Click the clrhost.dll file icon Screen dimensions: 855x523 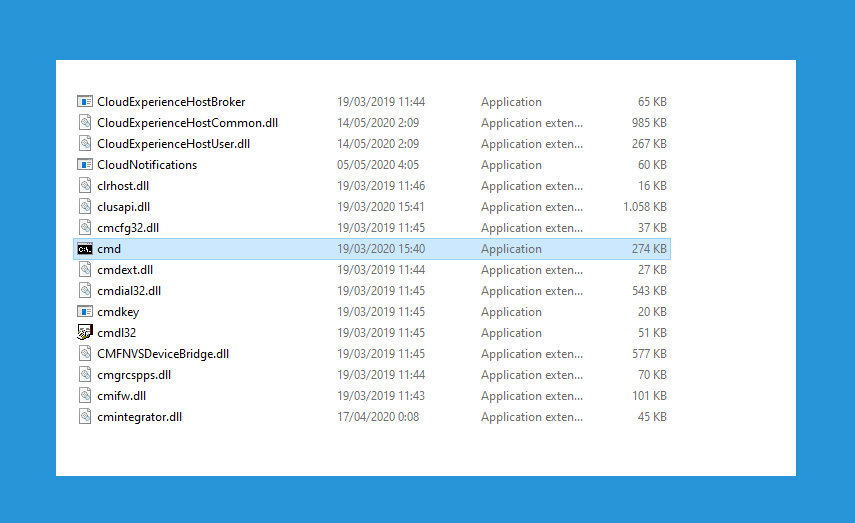[85, 185]
